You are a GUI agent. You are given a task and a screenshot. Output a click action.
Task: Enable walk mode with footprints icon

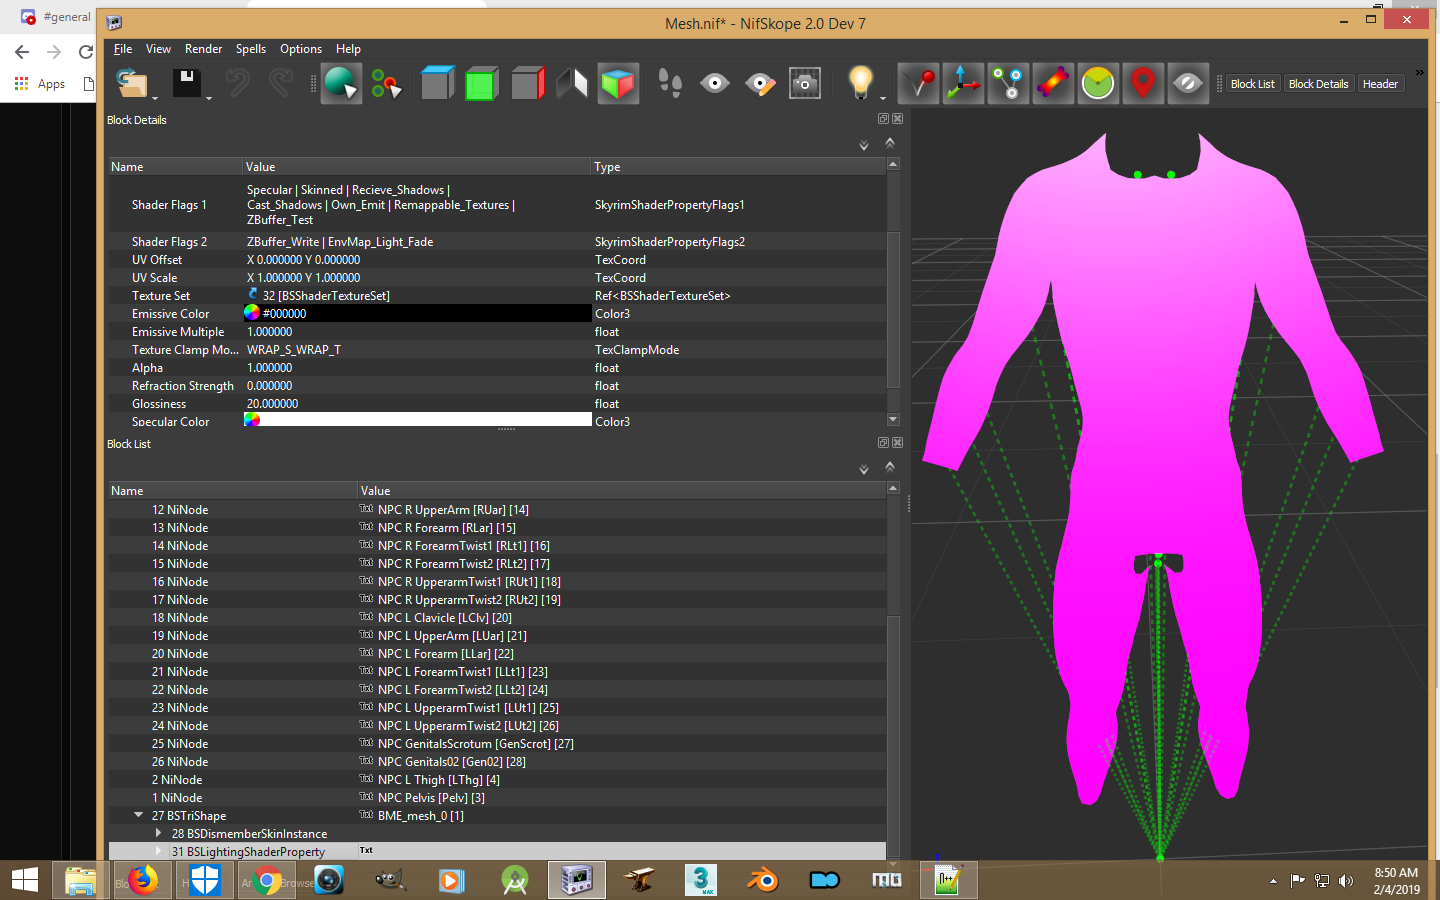(669, 83)
